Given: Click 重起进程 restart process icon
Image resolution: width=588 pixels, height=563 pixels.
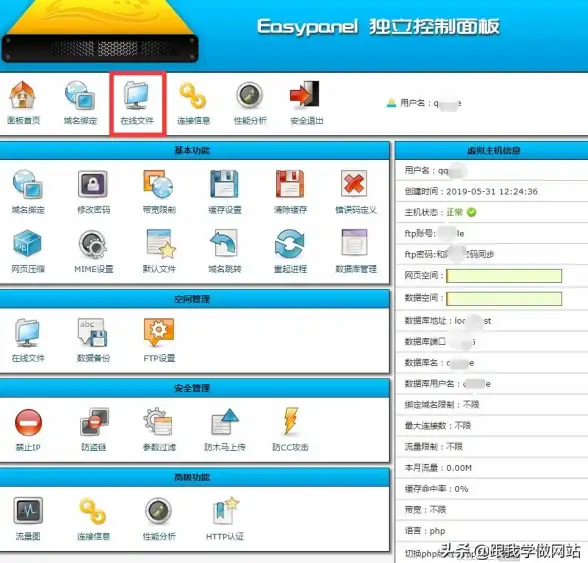Looking at the screenshot, I should pos(289,244).
